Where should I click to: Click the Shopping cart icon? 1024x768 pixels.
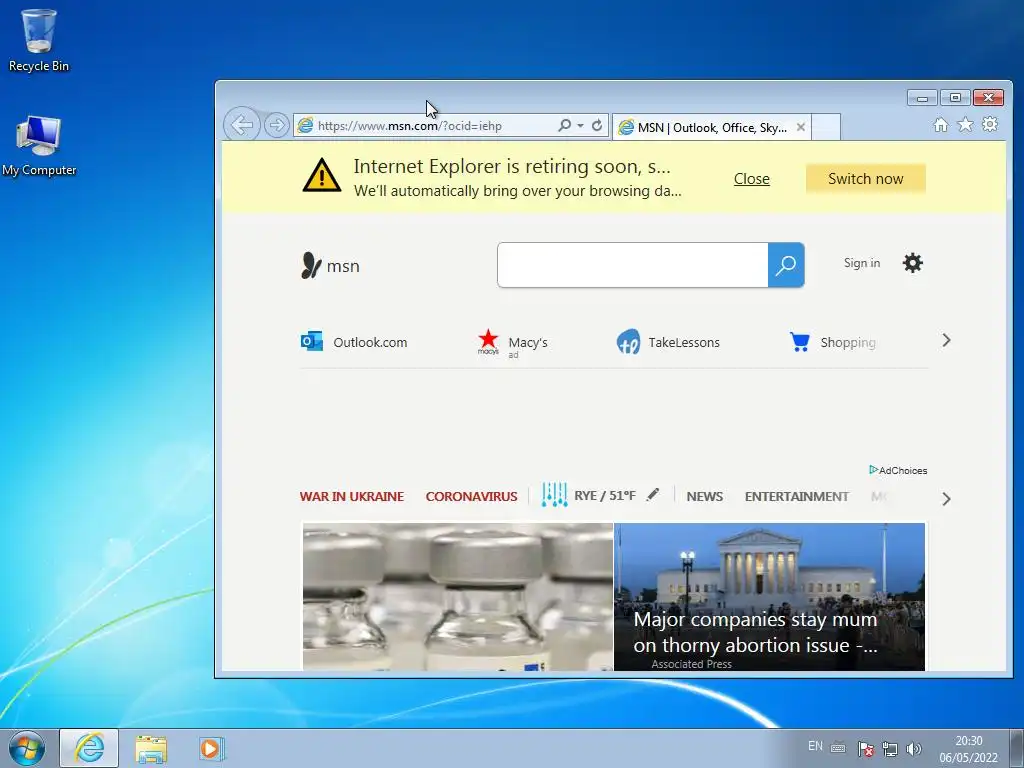click(x=799, y=341)
